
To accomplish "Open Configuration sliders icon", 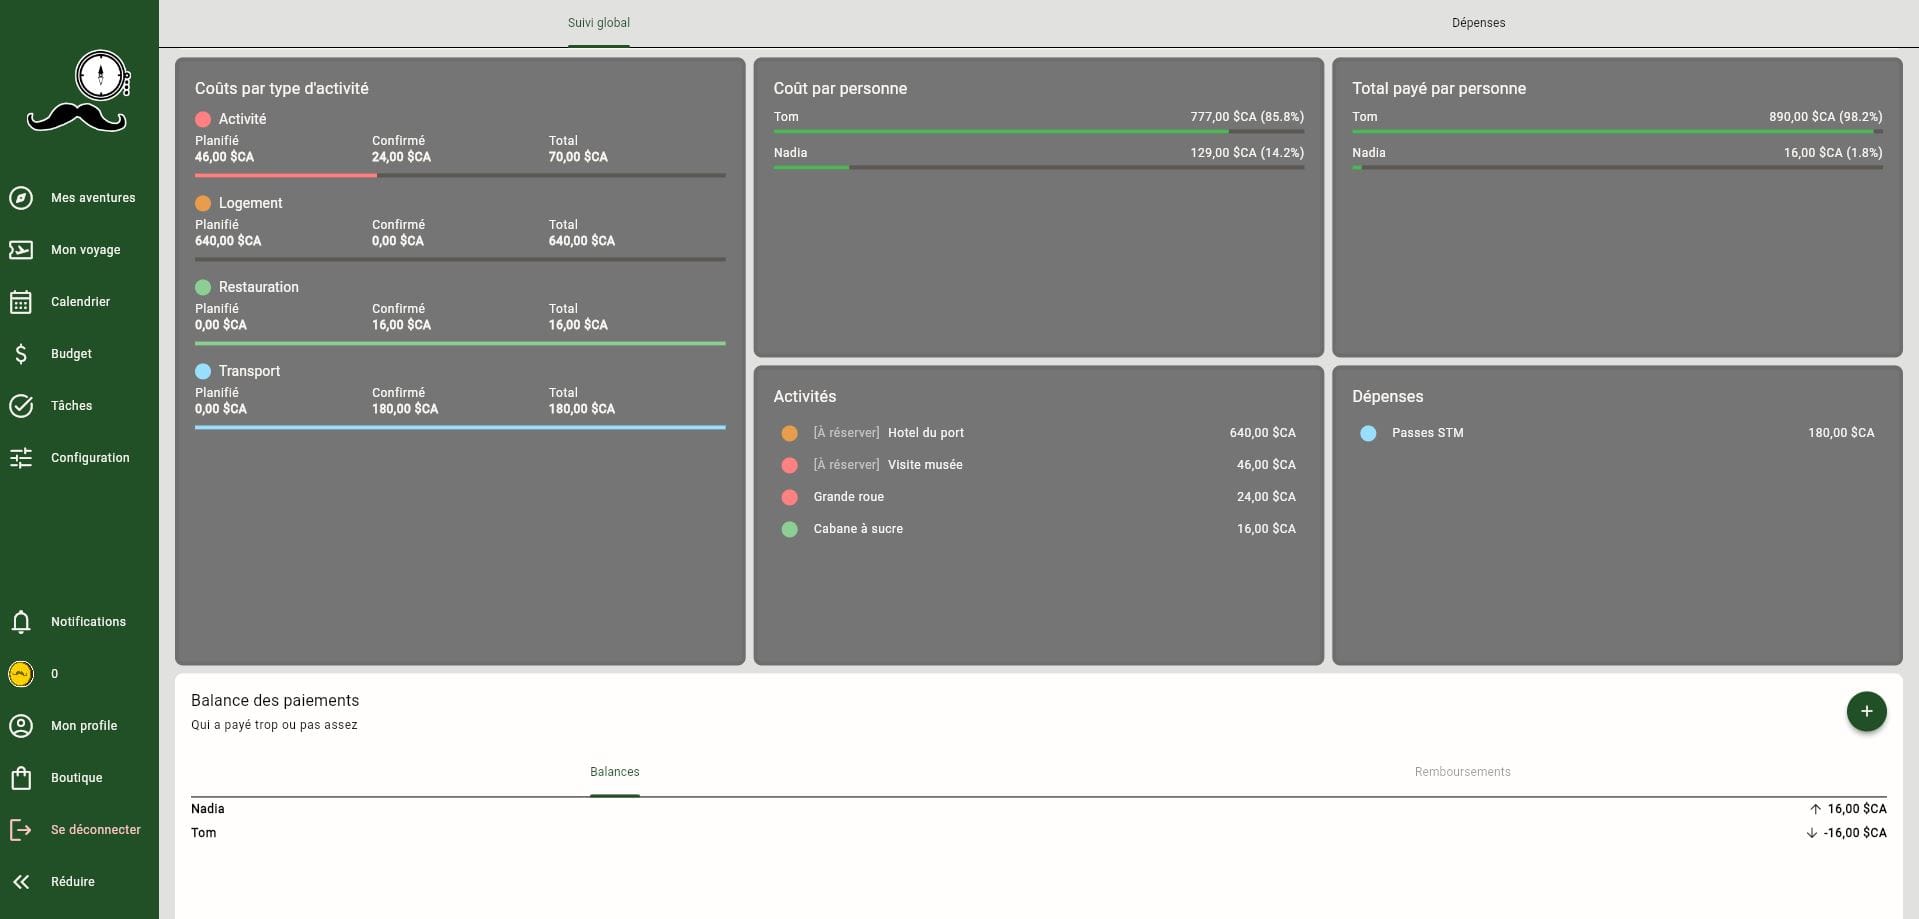I will point(21,458).
